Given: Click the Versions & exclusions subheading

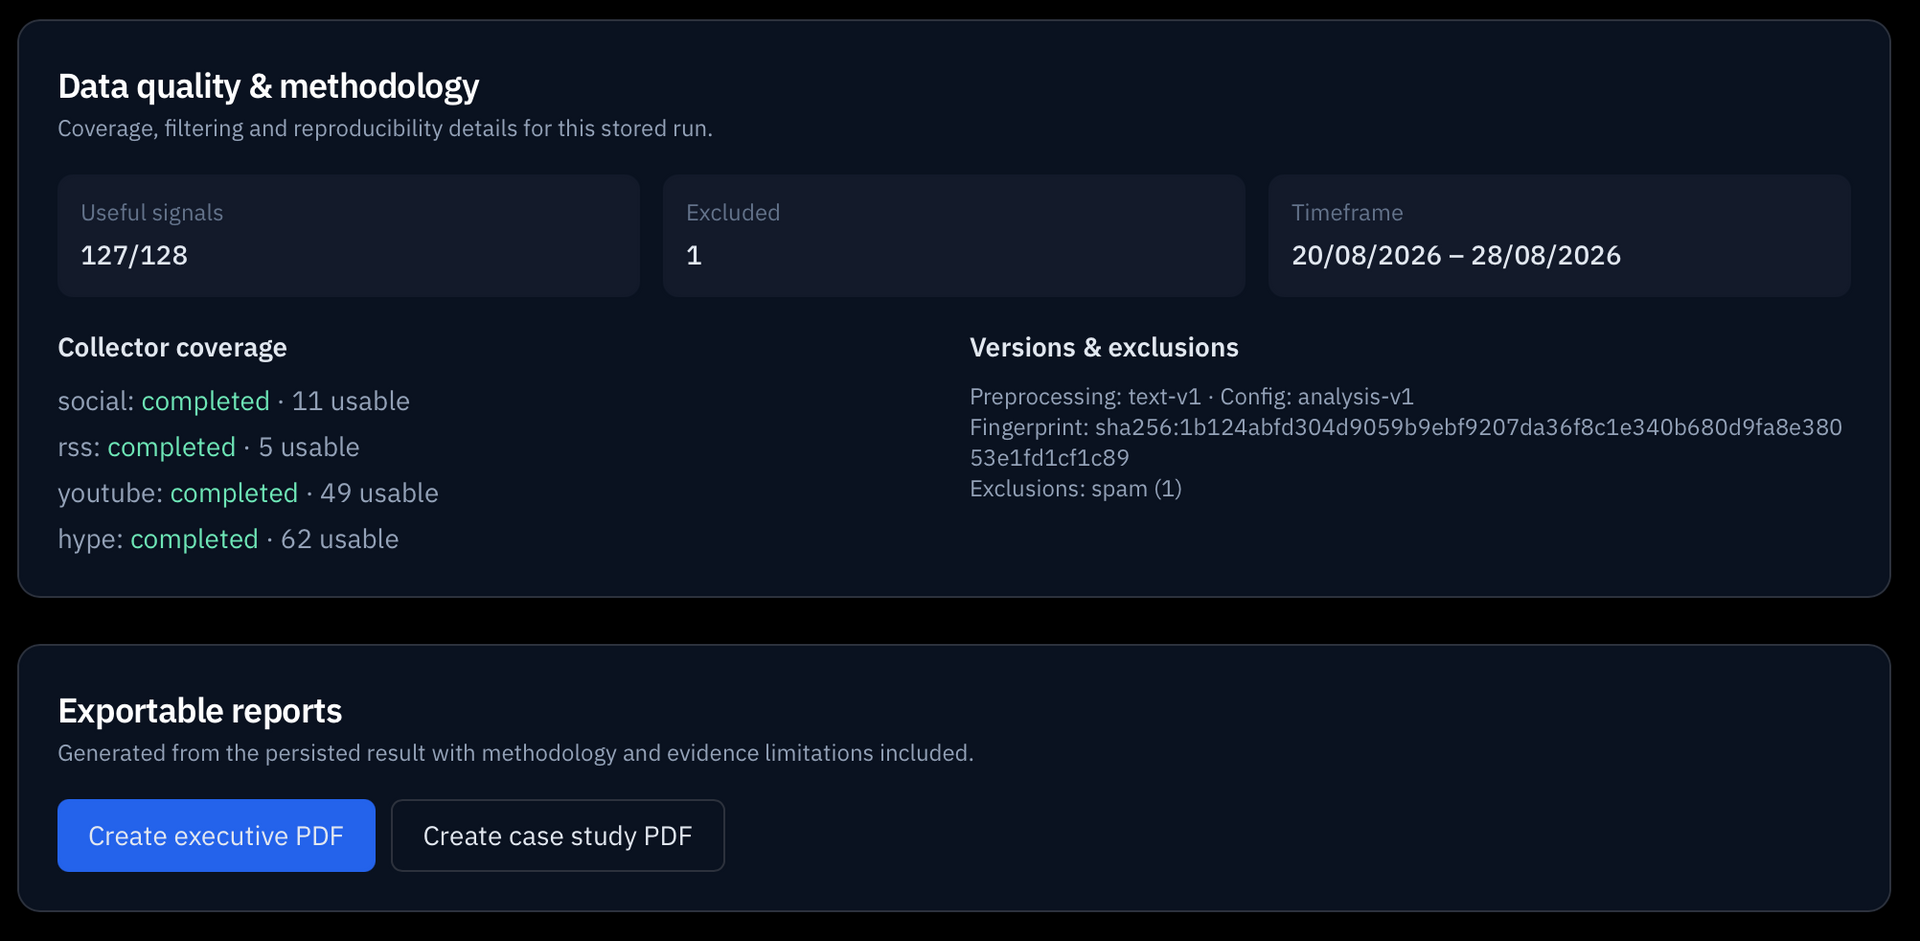Looking at the screenshot, I should [1104, 347].
